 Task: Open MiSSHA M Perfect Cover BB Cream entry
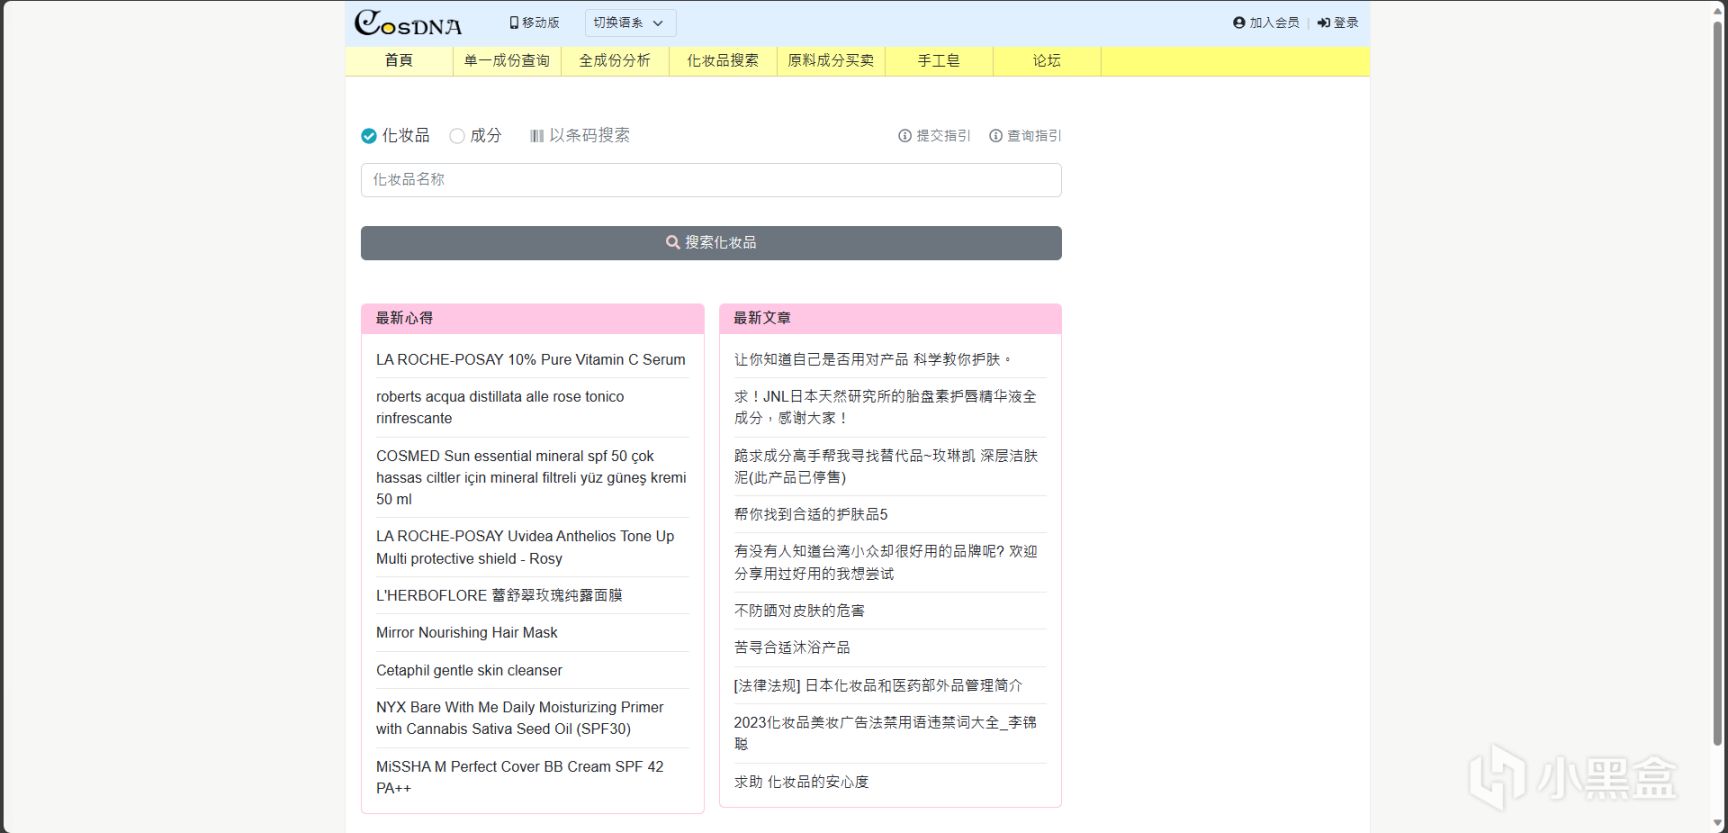520,777
